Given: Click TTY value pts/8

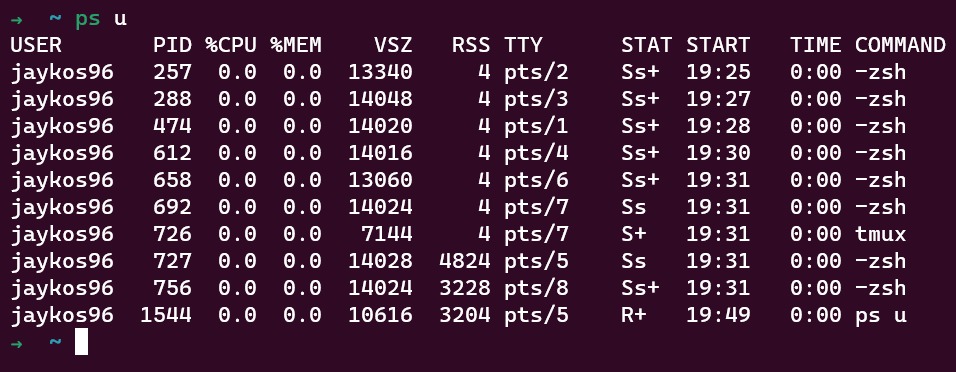Looking at the screenshot, I should (x=537, y=288).
